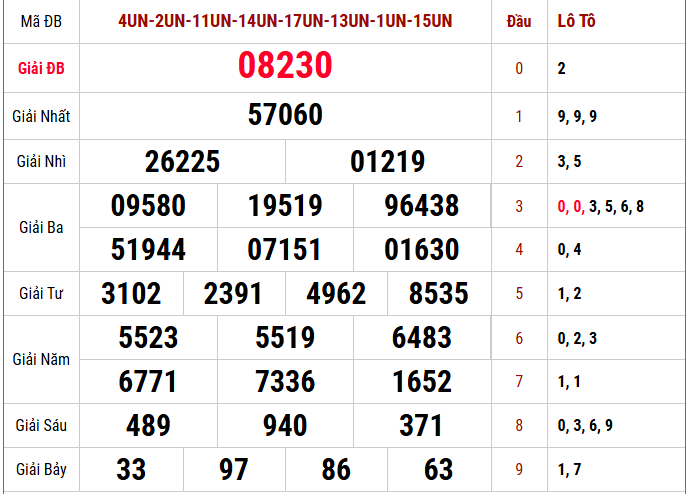
Task: Click the Lô Tô column header
Action: [x=576, y=21]
